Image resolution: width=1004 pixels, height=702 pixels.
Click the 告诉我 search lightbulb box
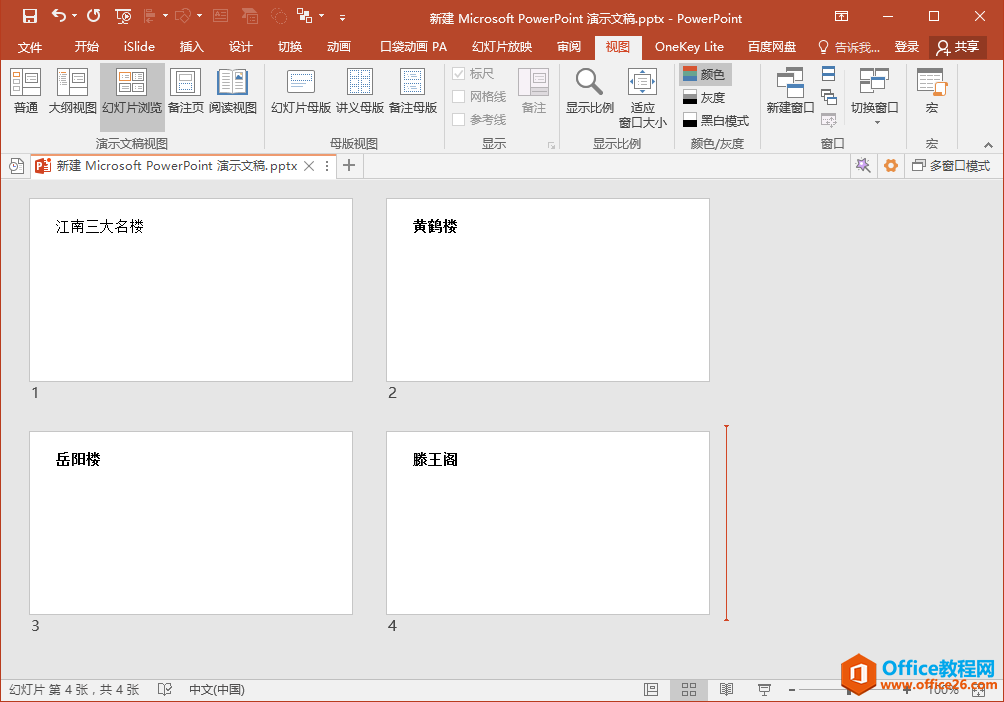[x=849, y=47]
